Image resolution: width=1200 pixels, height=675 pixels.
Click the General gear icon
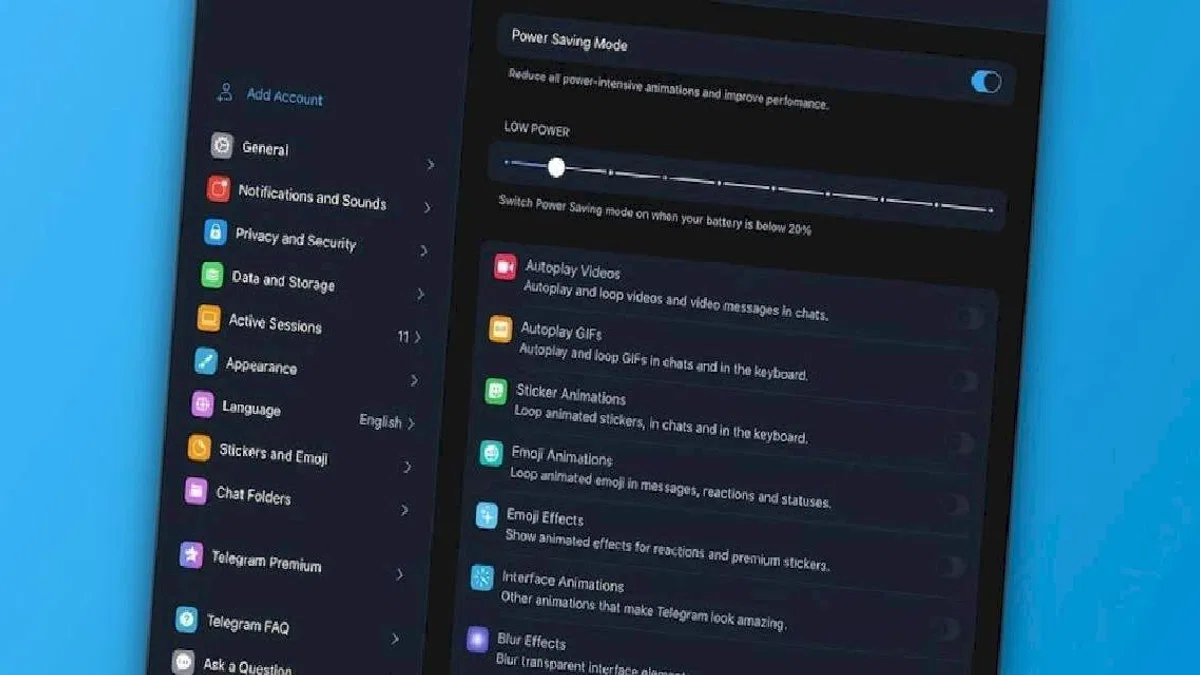click(222, 145)
